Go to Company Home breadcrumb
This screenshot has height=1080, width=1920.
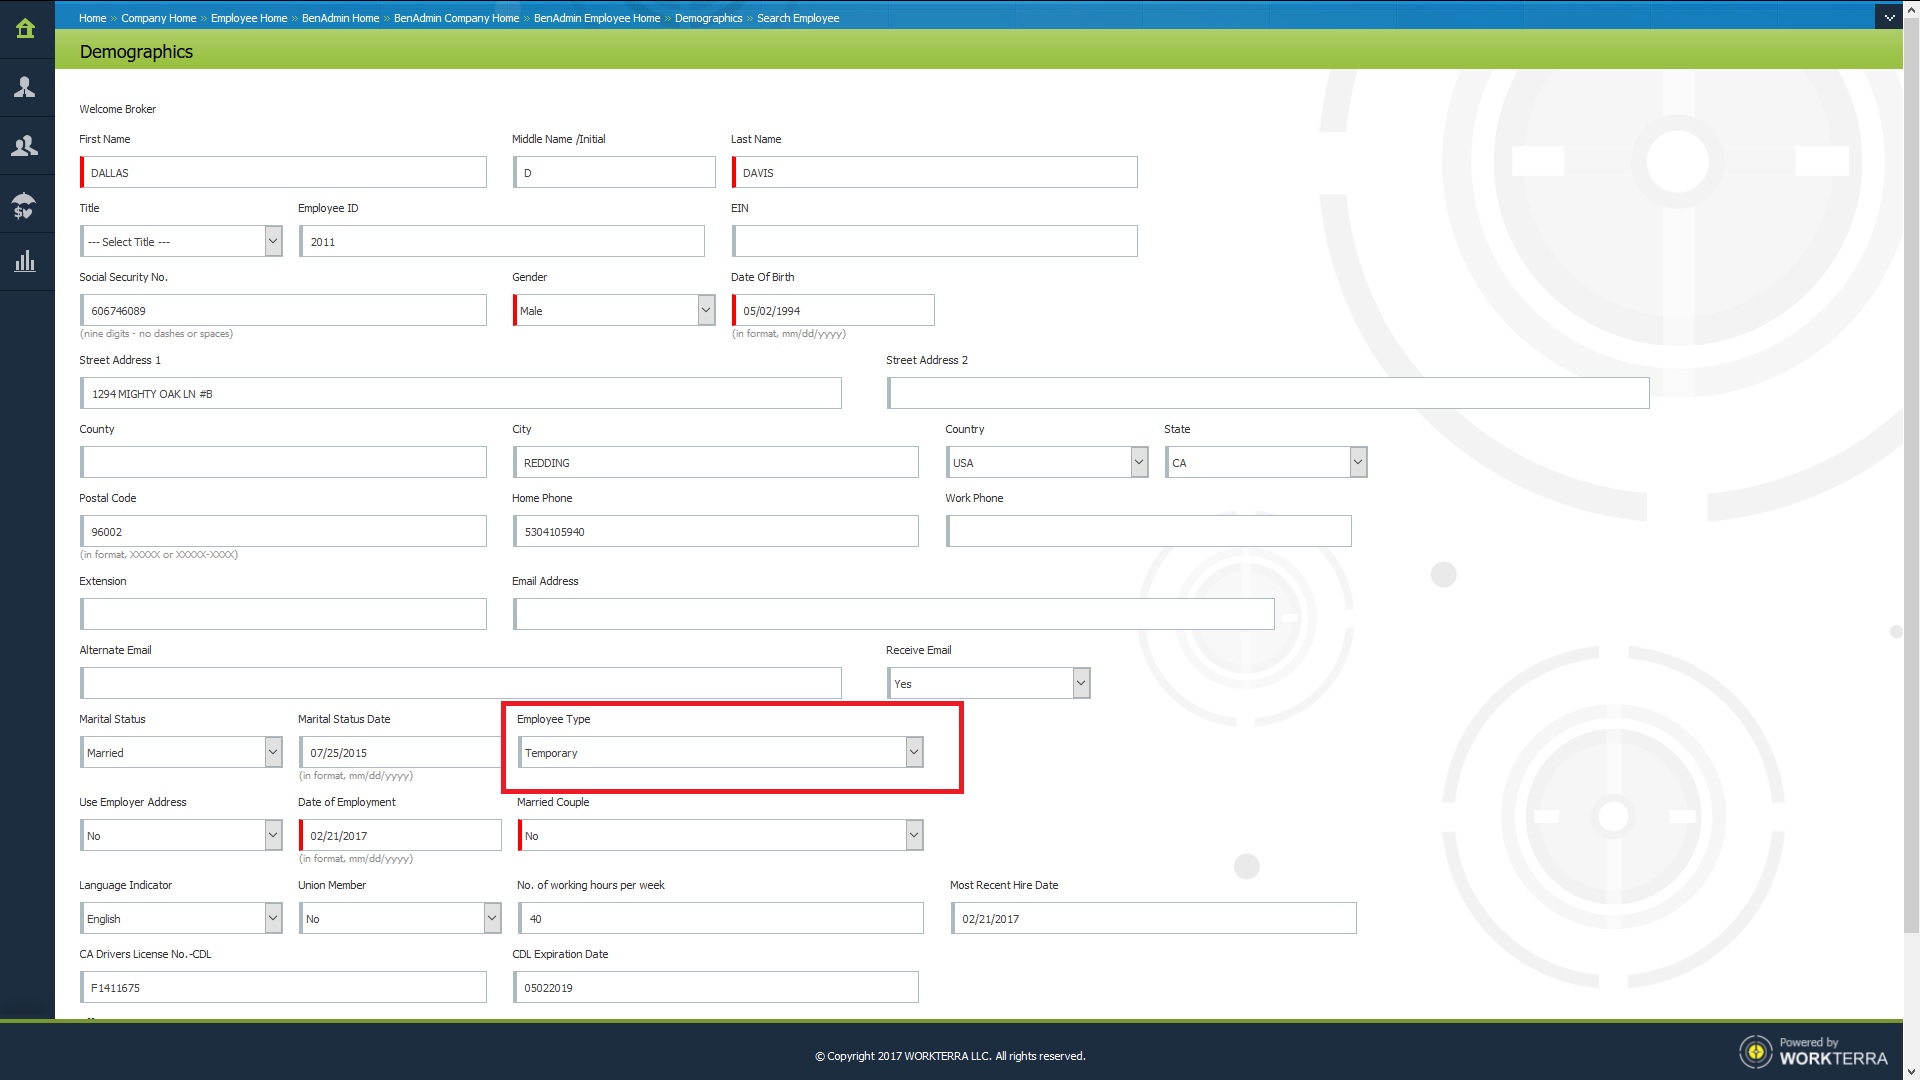tap(158, 18)
